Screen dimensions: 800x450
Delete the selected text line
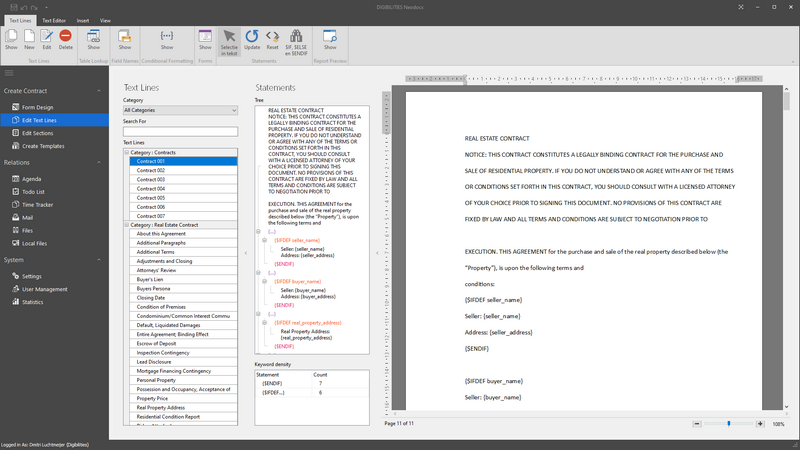point(65,39)
